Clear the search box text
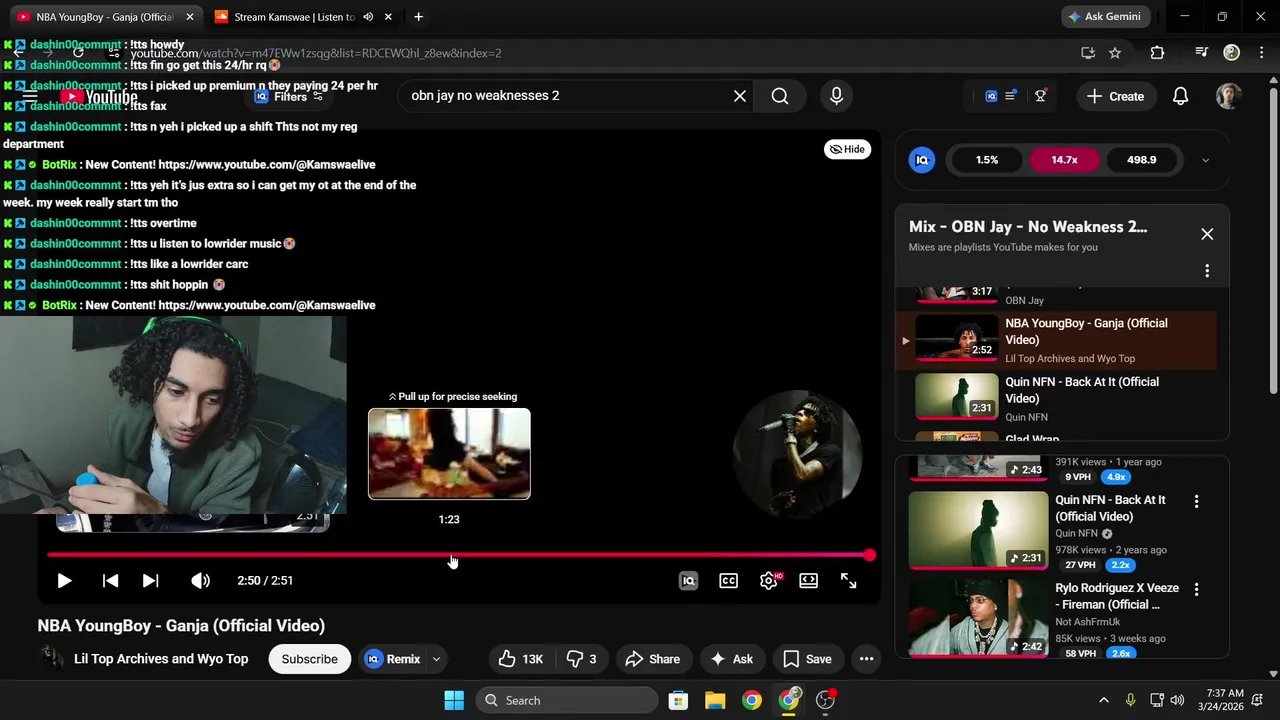This screenshot has width=1280, height=720. [740, 96]
